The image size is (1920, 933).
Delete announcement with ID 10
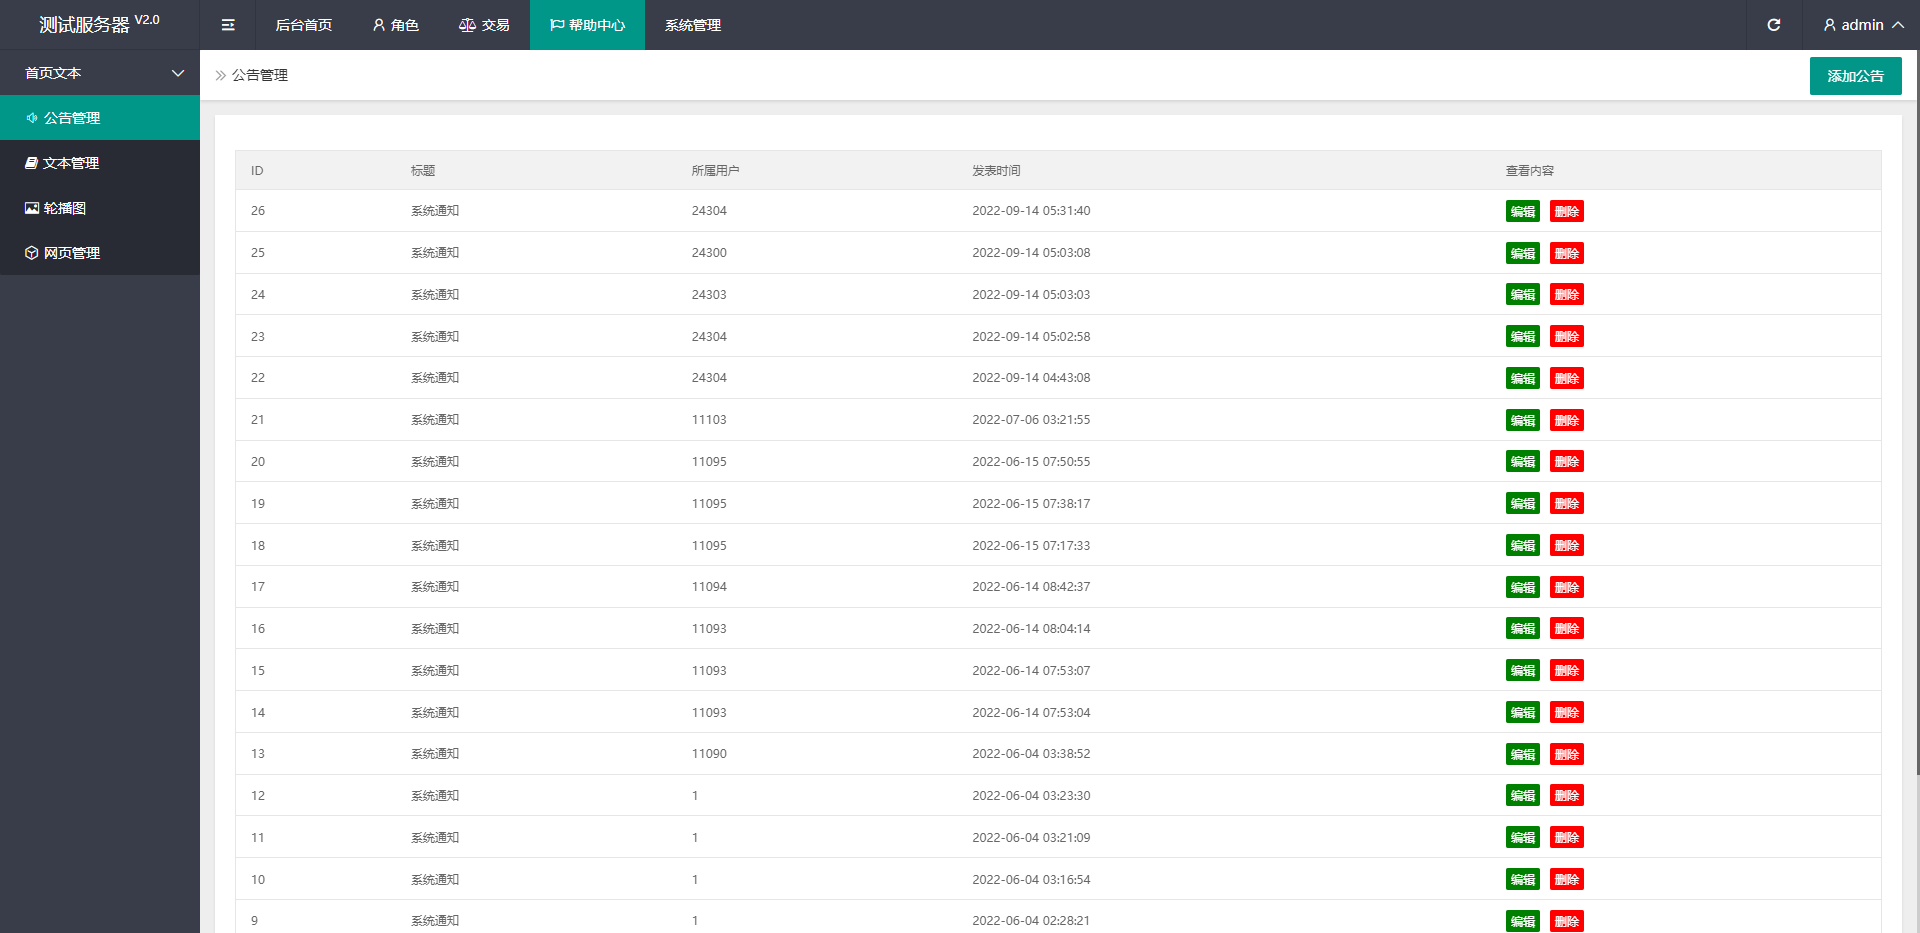coord(1566,879)
